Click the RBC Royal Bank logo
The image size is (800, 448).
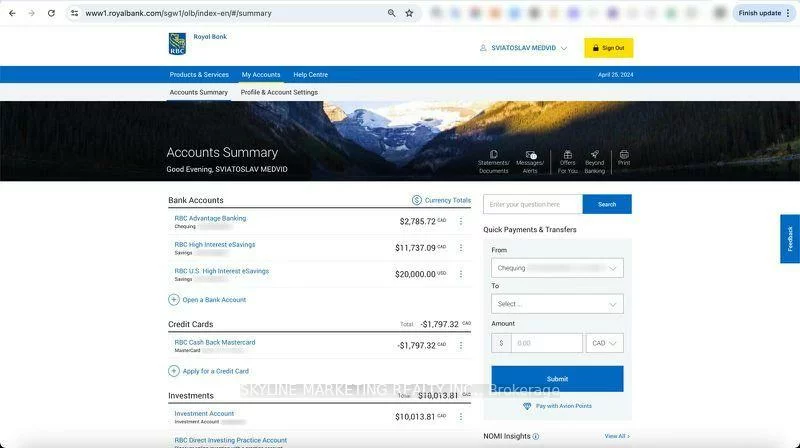click(177, 44)
